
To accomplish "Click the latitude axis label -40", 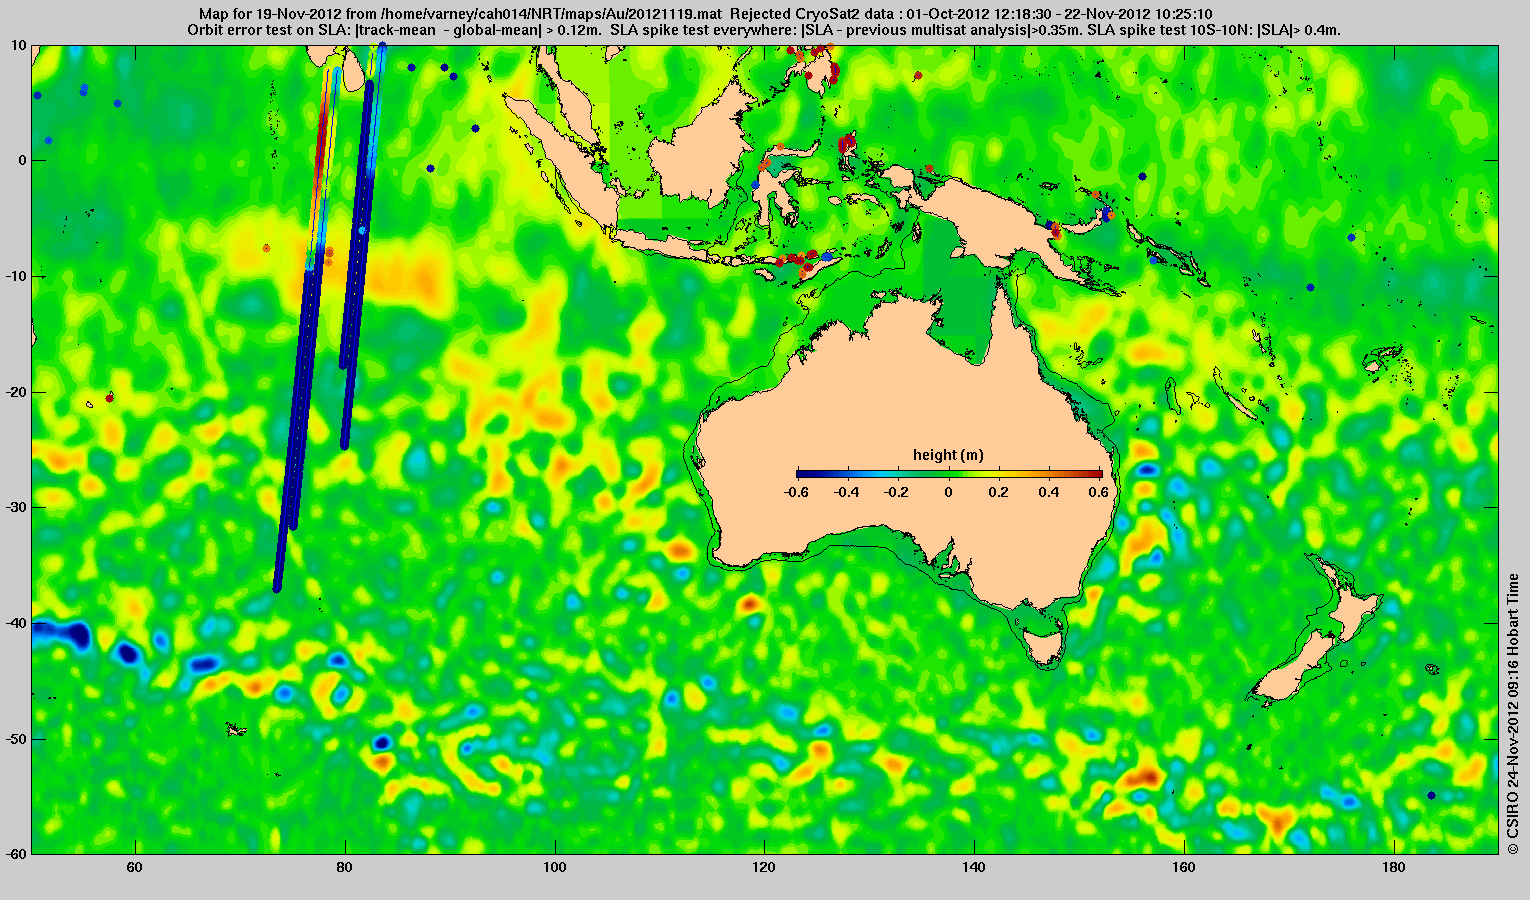I will pyautogui.click(x=15, y=623).
